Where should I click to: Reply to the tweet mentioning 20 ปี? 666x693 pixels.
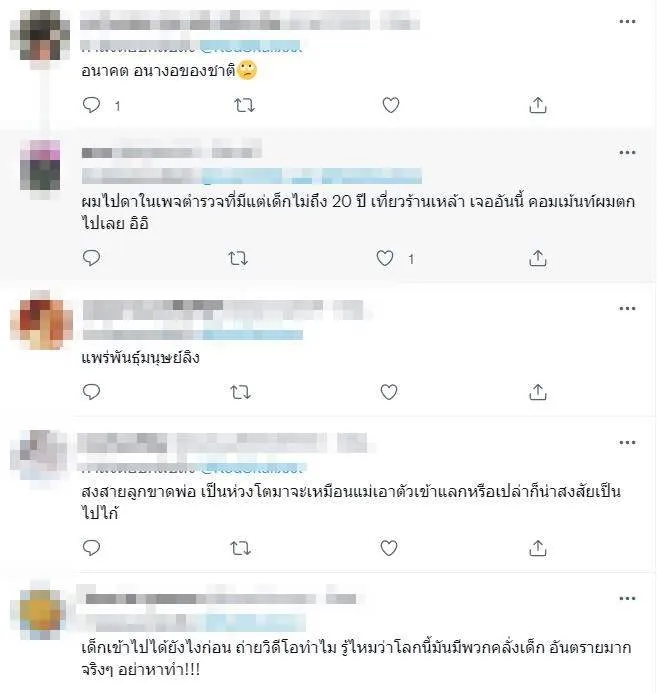pyautogui.click(x=91, y=258)
